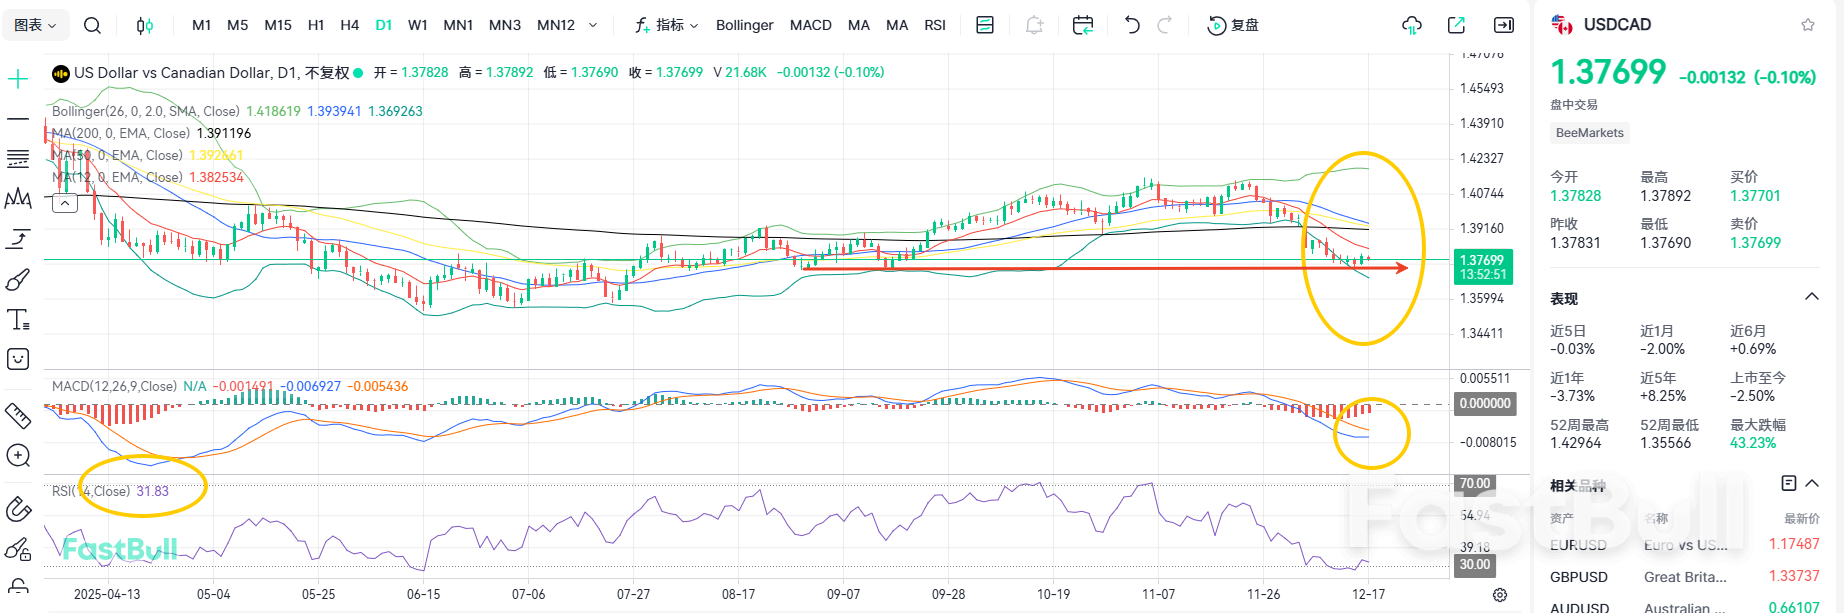Click the 复盘 replay button

[1233, 25]
